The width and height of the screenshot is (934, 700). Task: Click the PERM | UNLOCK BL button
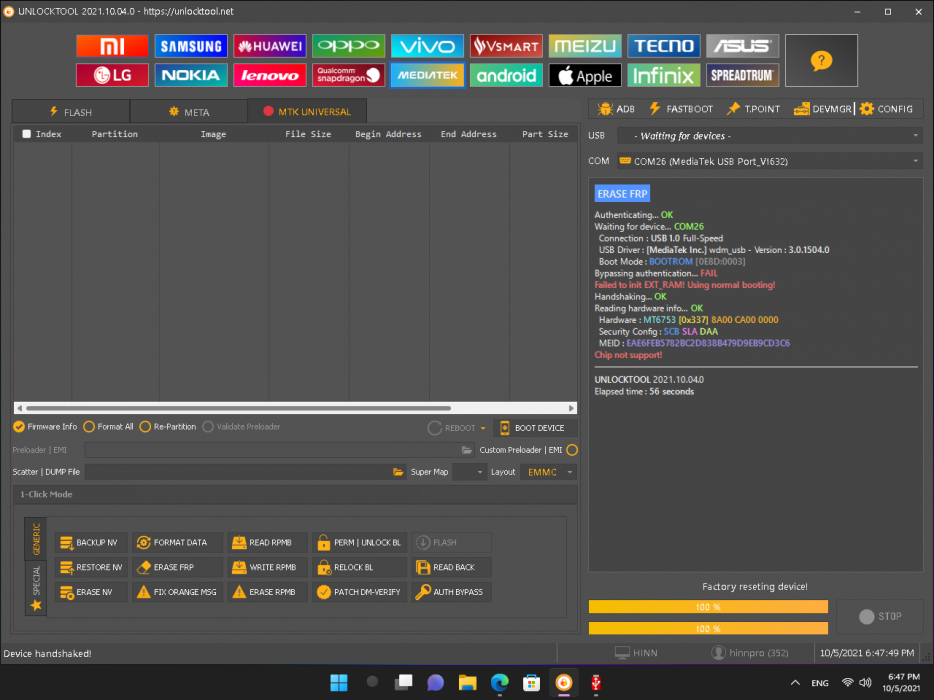pyautogui.click(x=360, y=542)
